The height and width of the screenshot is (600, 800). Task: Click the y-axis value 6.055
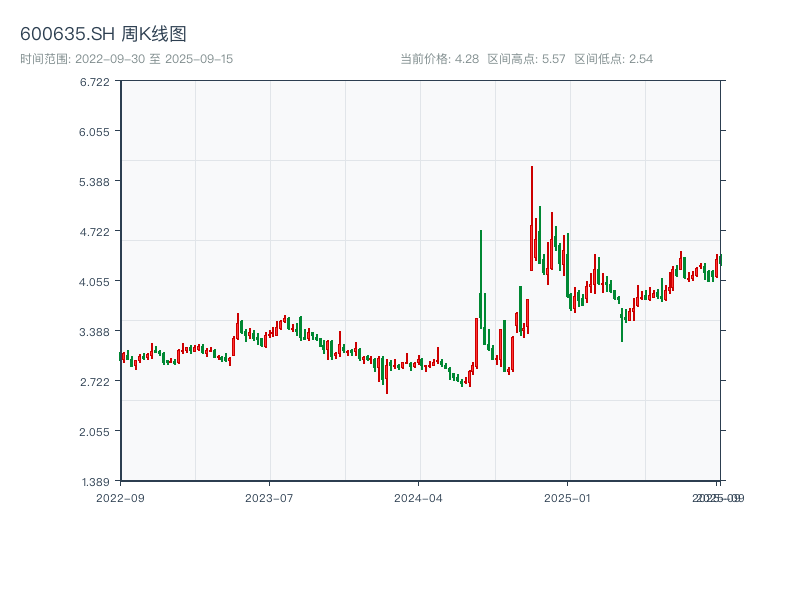click(x=94, y=132)
